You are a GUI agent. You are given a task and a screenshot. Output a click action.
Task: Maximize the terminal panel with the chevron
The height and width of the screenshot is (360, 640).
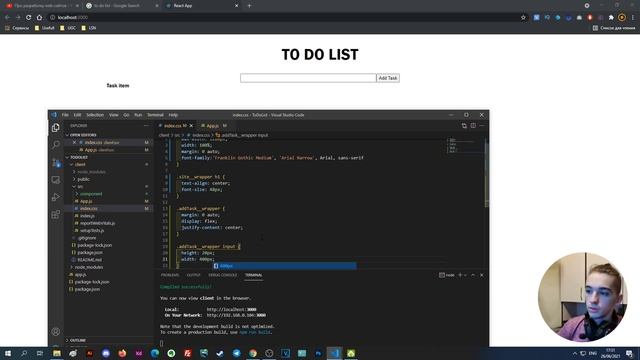(x=473, y=275)
